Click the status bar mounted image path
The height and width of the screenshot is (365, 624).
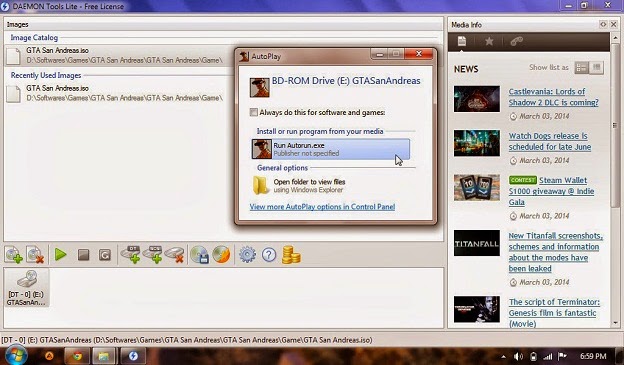point(187,340)
